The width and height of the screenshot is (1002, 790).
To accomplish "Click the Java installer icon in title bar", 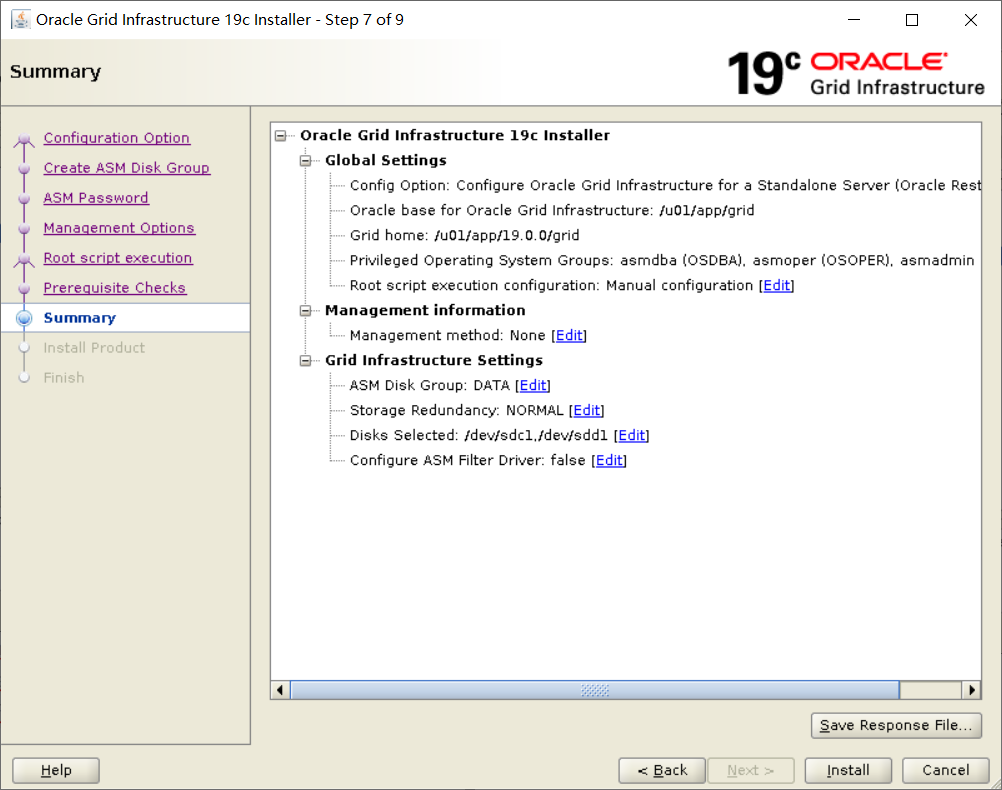I will click(20, 20).
